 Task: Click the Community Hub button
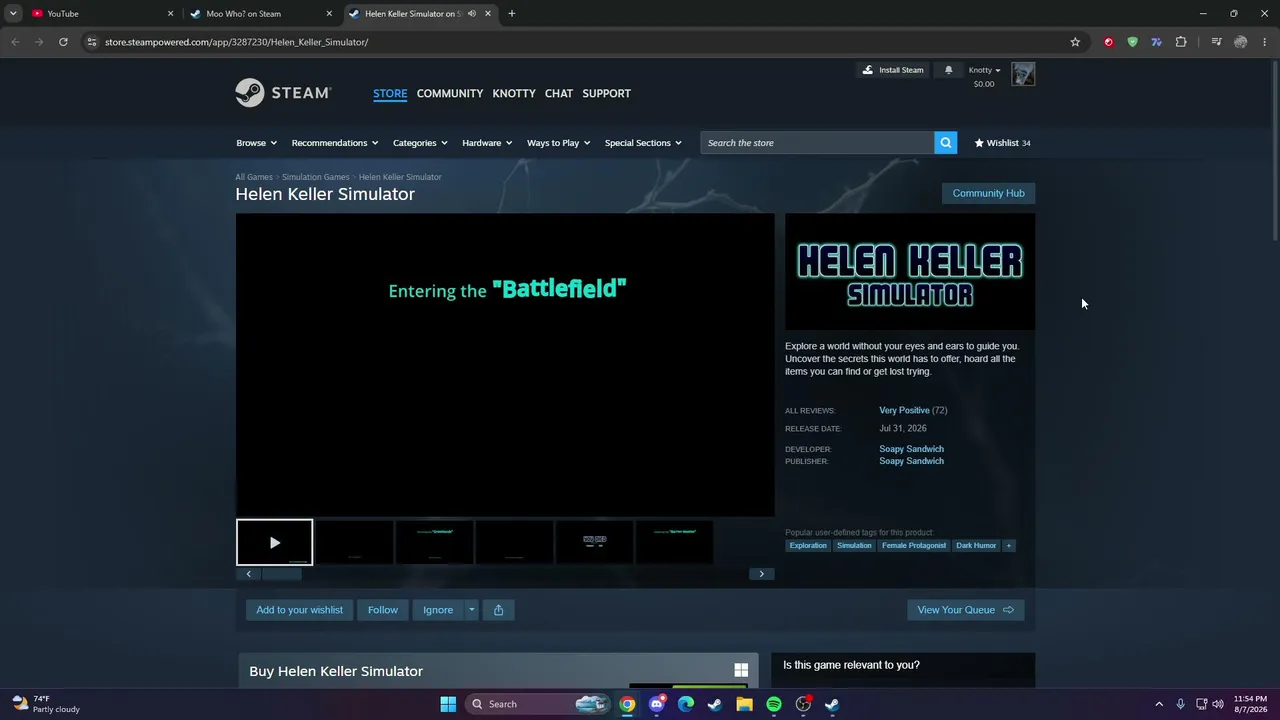point(989,193)
